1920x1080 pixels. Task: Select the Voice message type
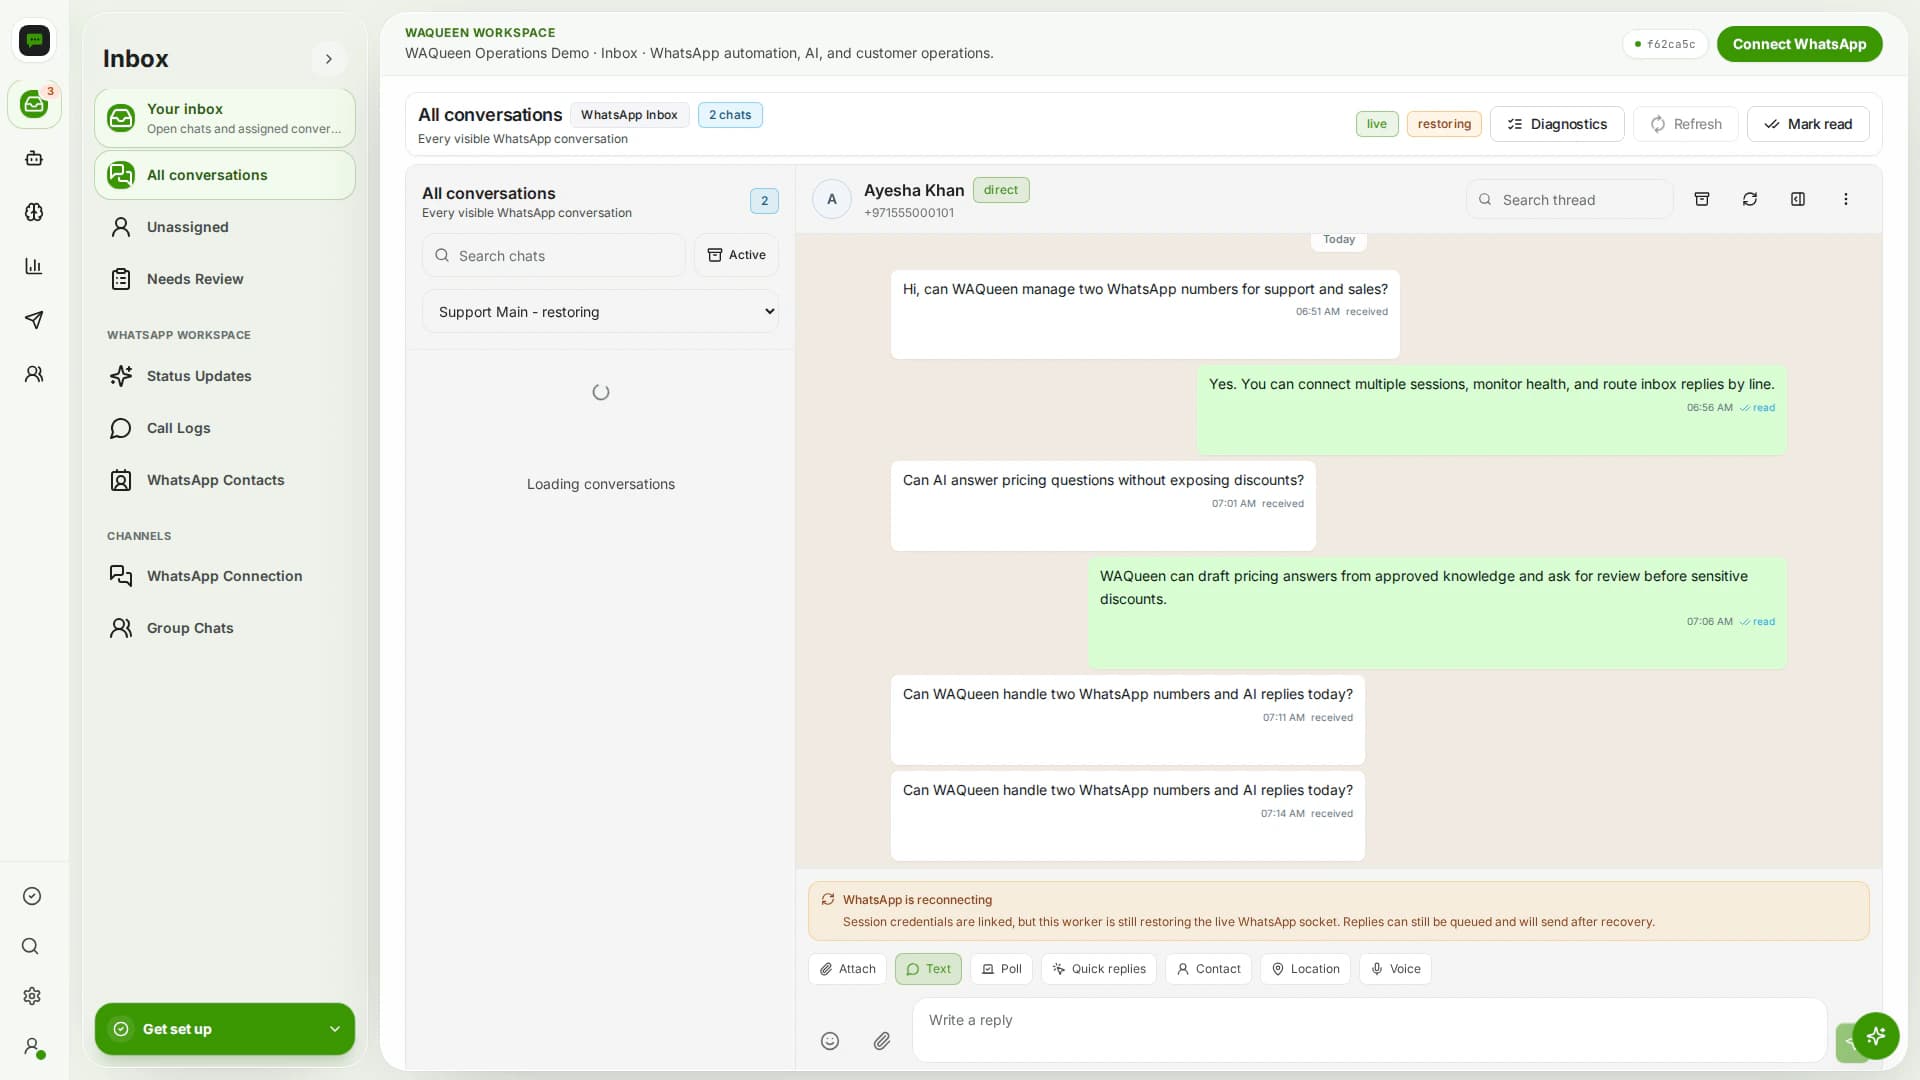click(x=1395, y=969)
